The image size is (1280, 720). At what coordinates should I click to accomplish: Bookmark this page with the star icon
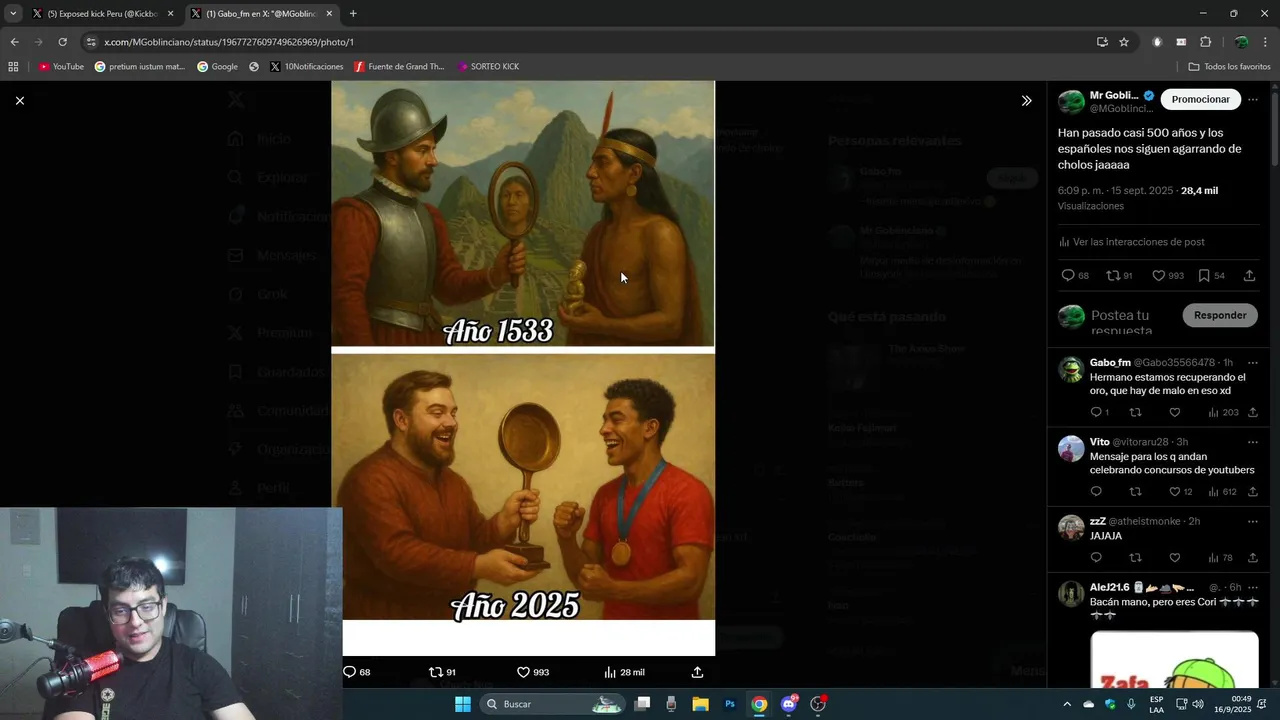click(1124, 42)
